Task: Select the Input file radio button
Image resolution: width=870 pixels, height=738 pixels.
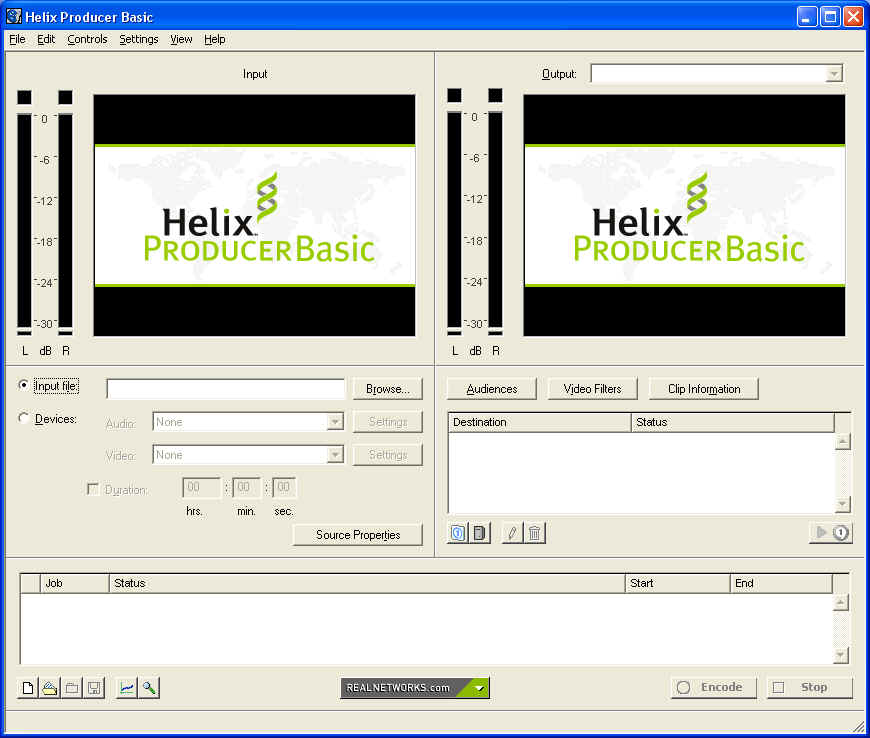Action: 24,386
